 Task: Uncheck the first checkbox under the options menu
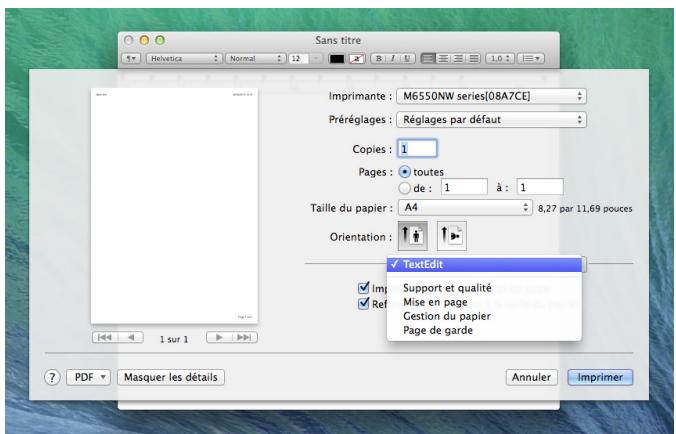click(x=364, y=288)
